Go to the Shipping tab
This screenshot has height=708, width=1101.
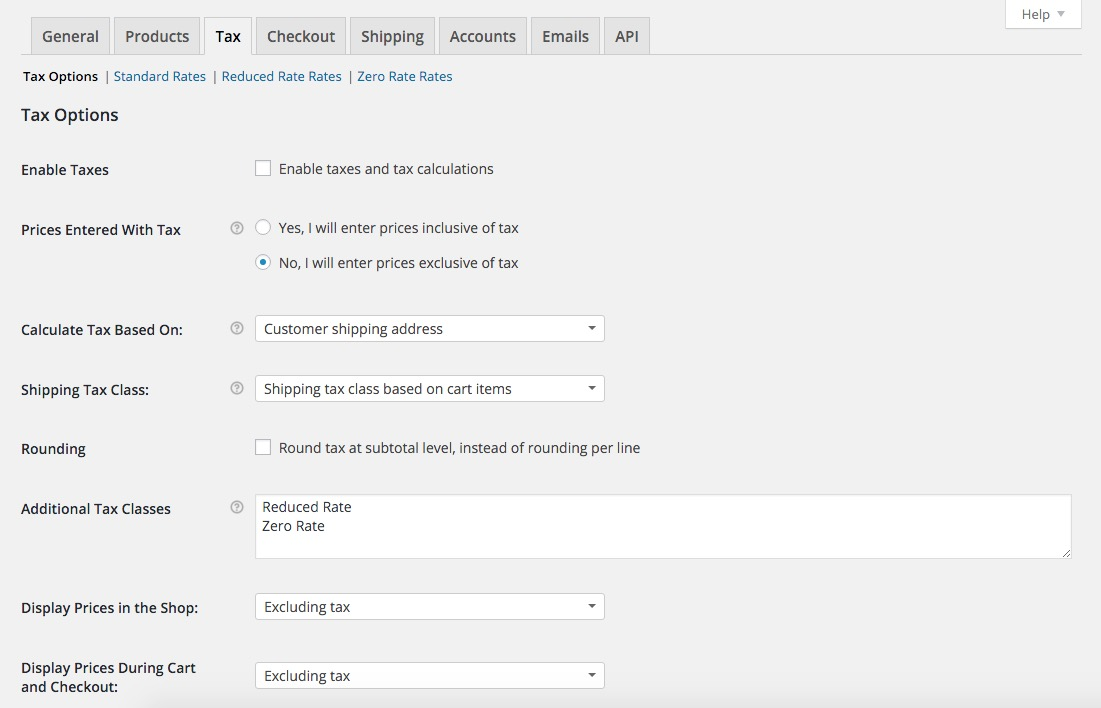392,36
